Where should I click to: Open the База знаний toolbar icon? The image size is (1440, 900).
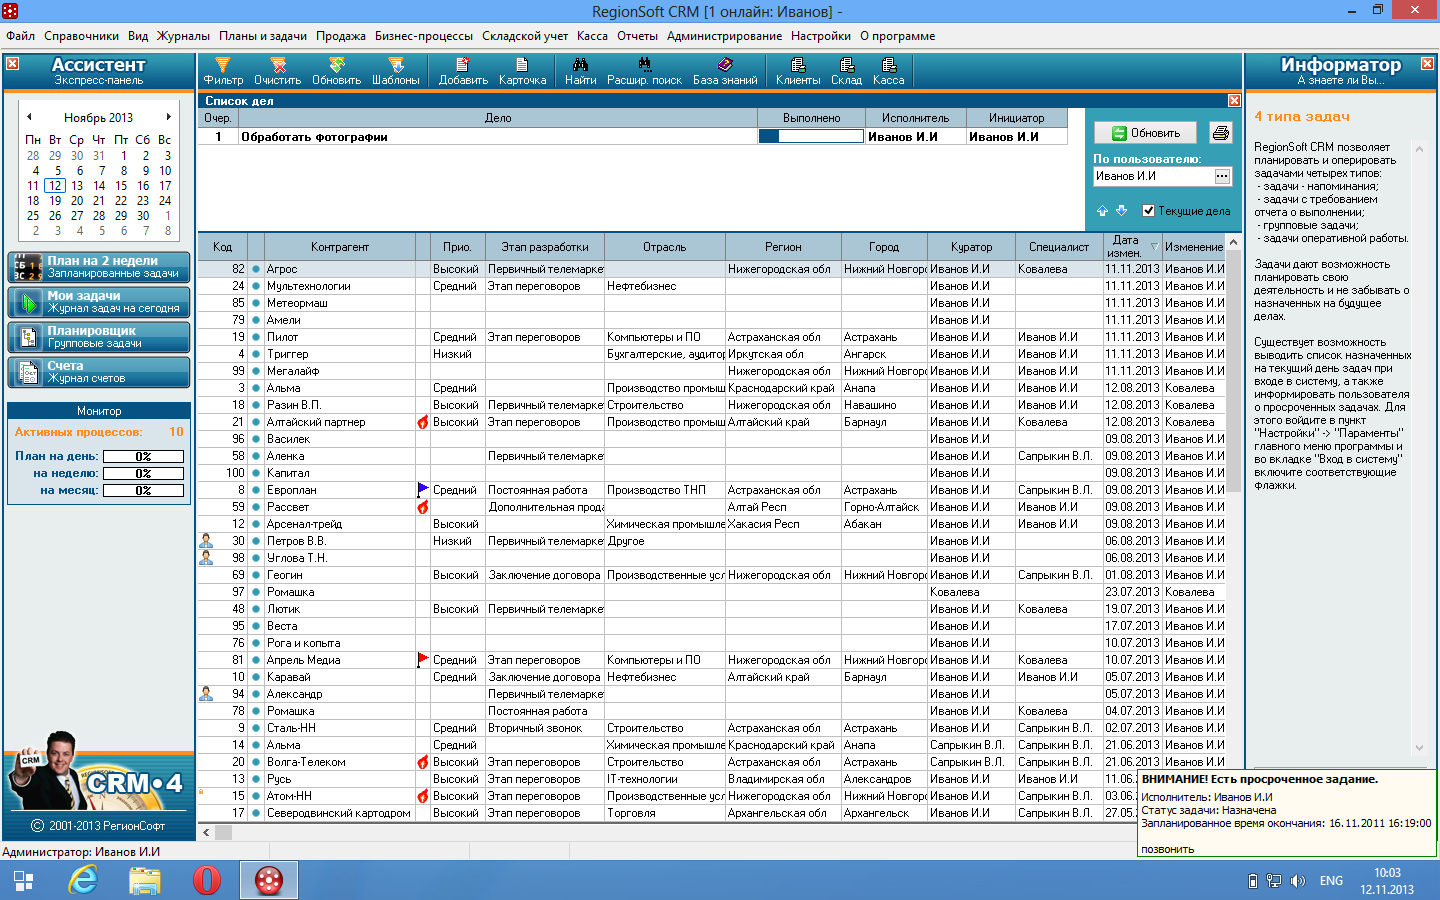[x=725, y=71]
